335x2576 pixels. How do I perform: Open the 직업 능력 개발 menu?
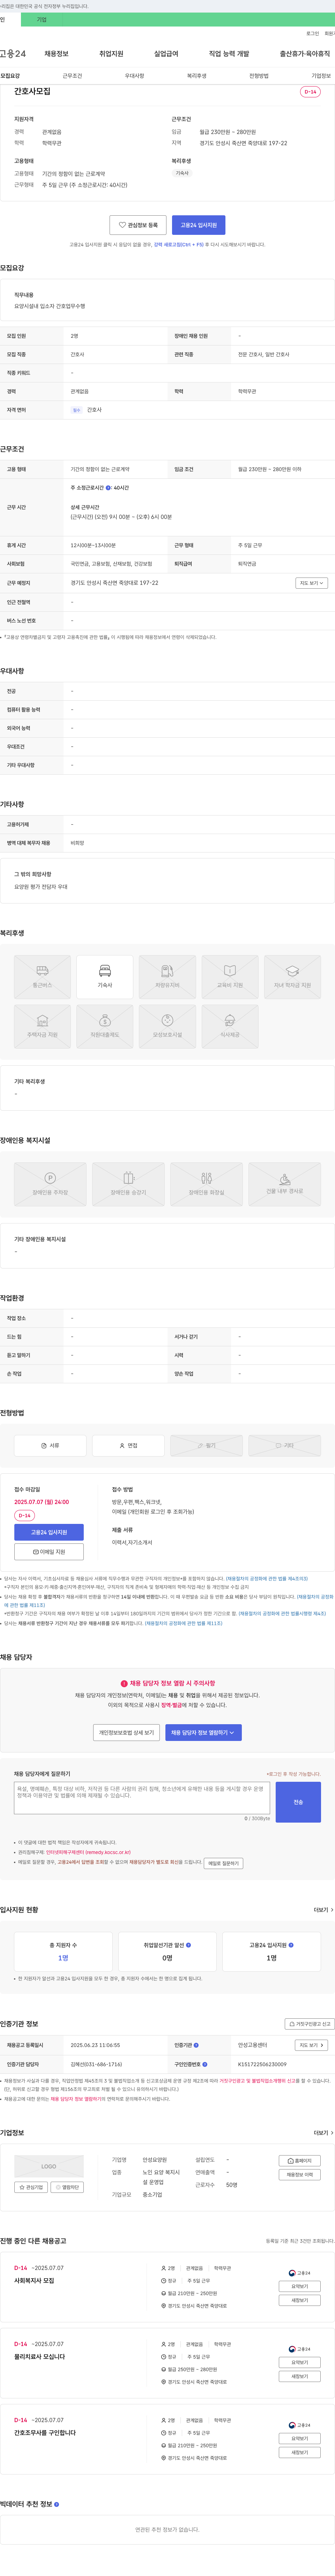[x=229, y=54]
